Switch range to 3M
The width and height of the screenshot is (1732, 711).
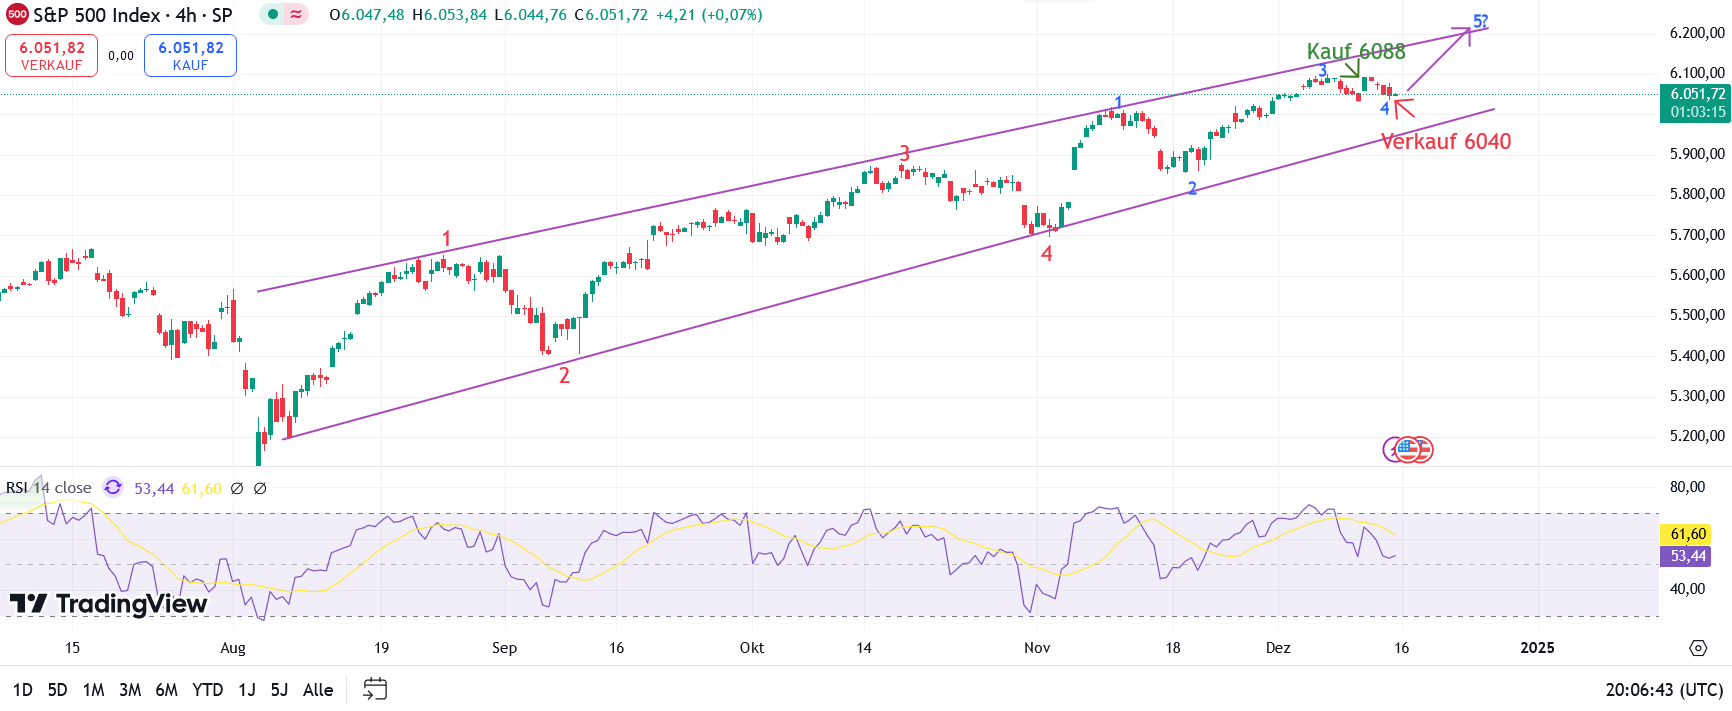[x=130, y=690]
